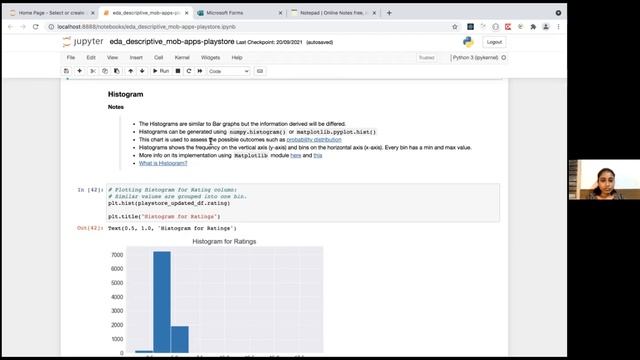Save and checkpoint the notebook
This screenshot has height=360, width=640.
66,71
